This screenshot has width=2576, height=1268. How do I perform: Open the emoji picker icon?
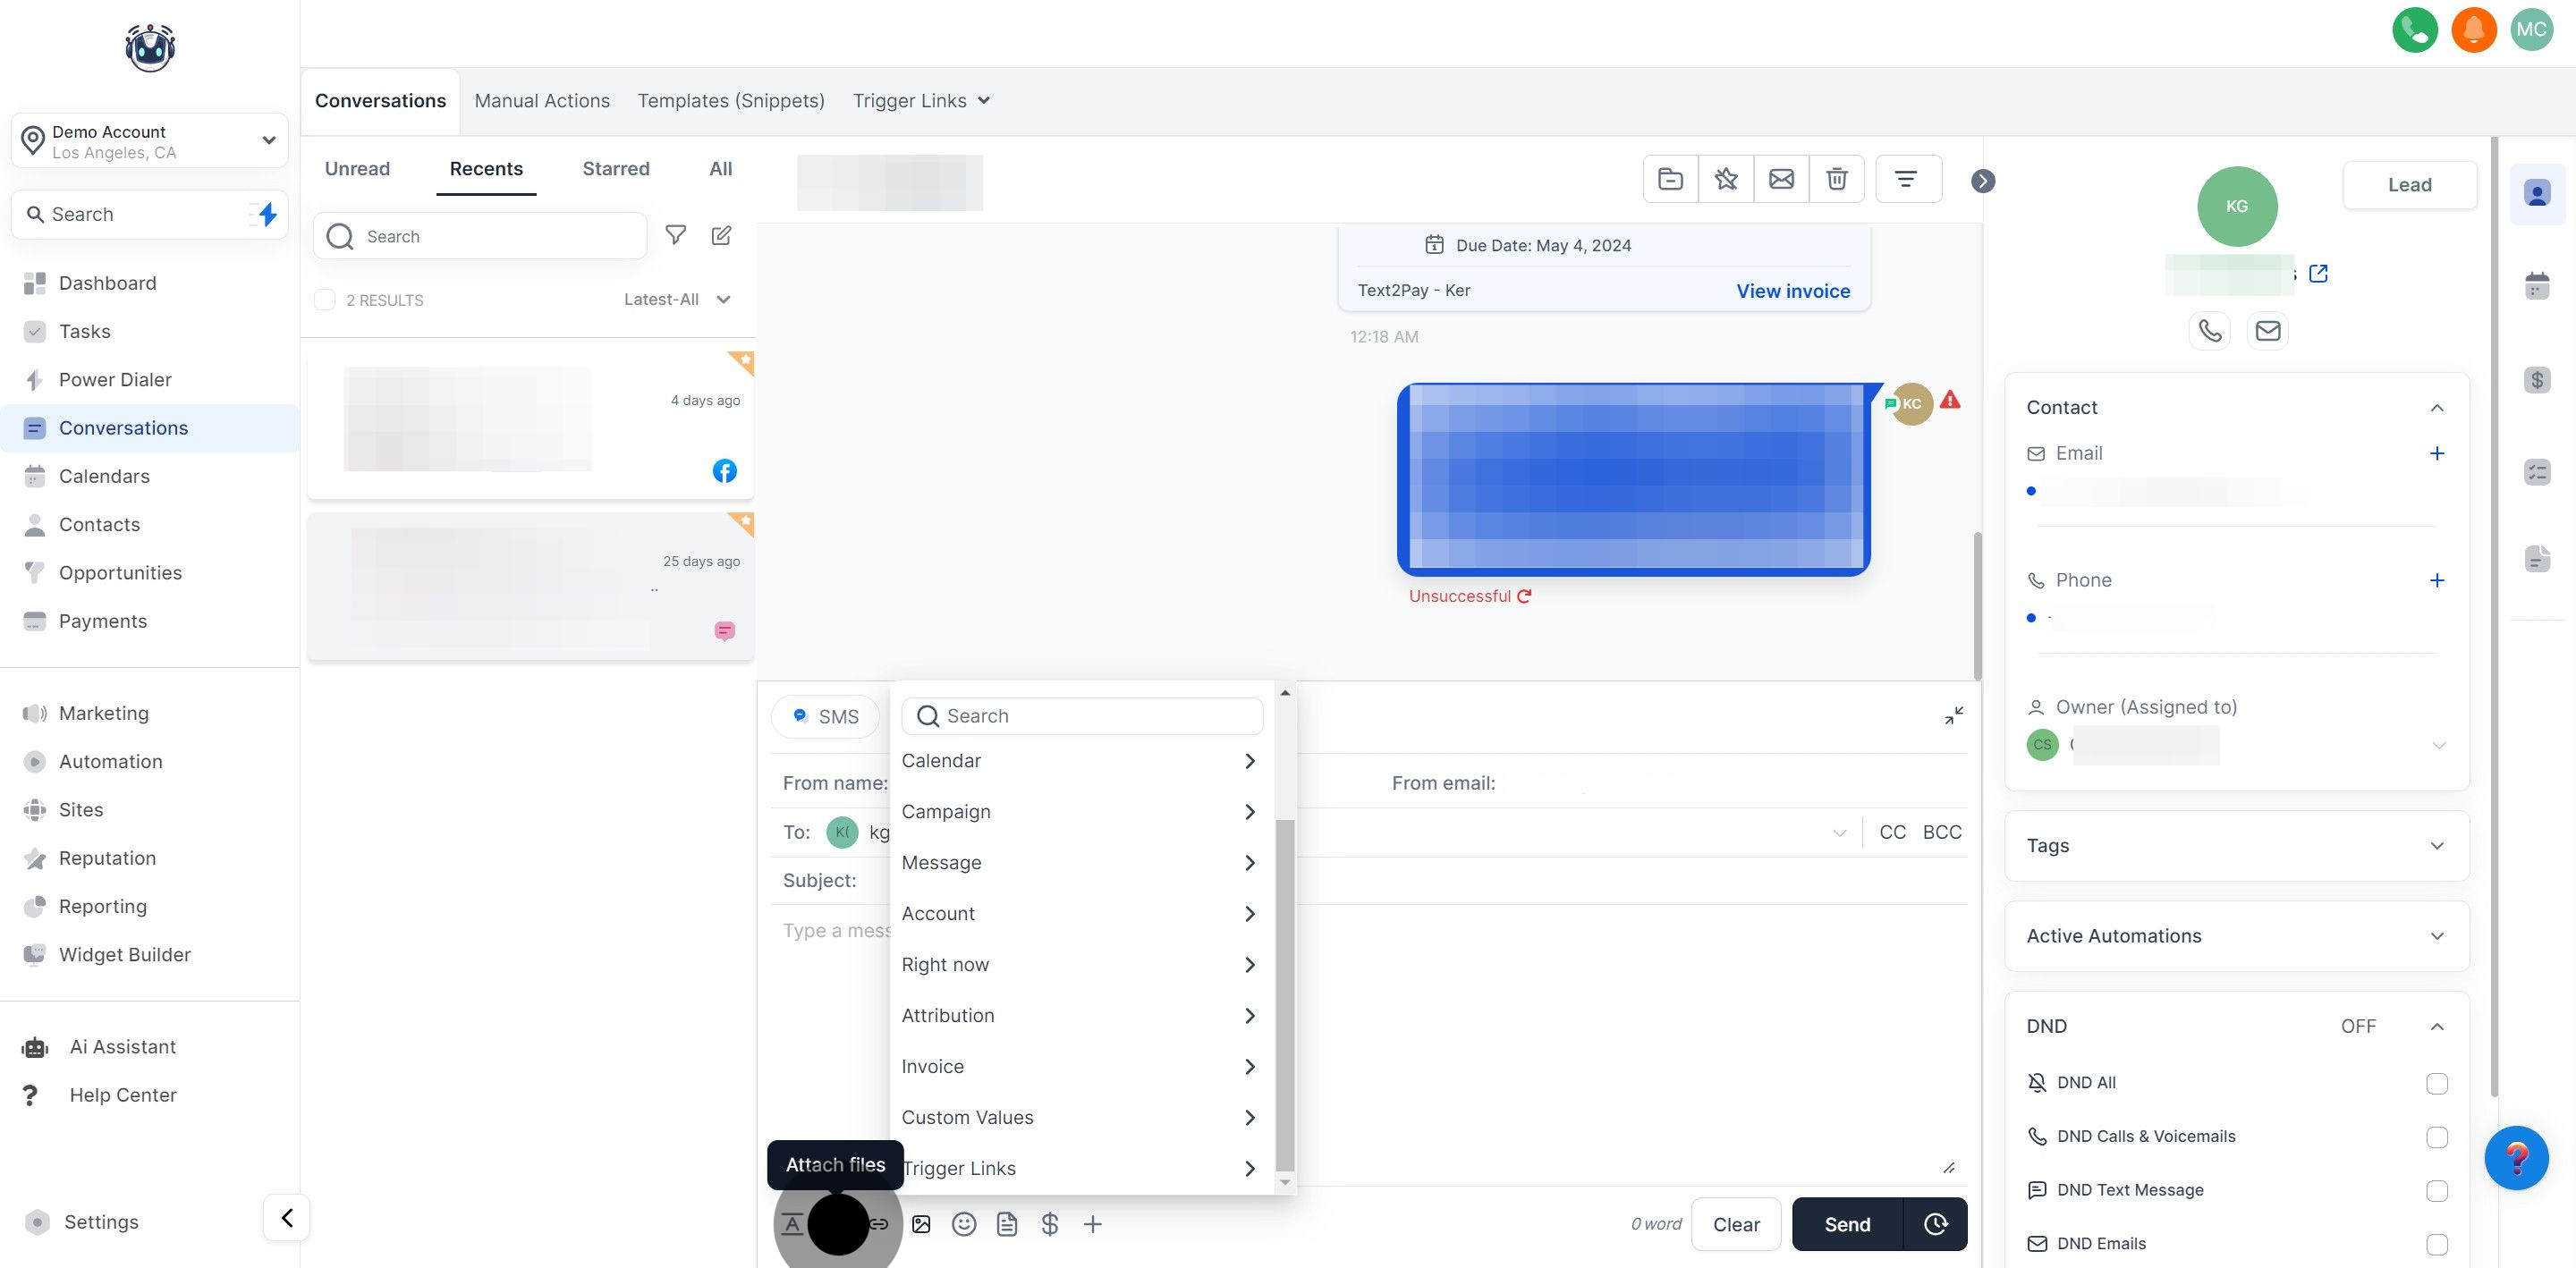point(963,1224)
